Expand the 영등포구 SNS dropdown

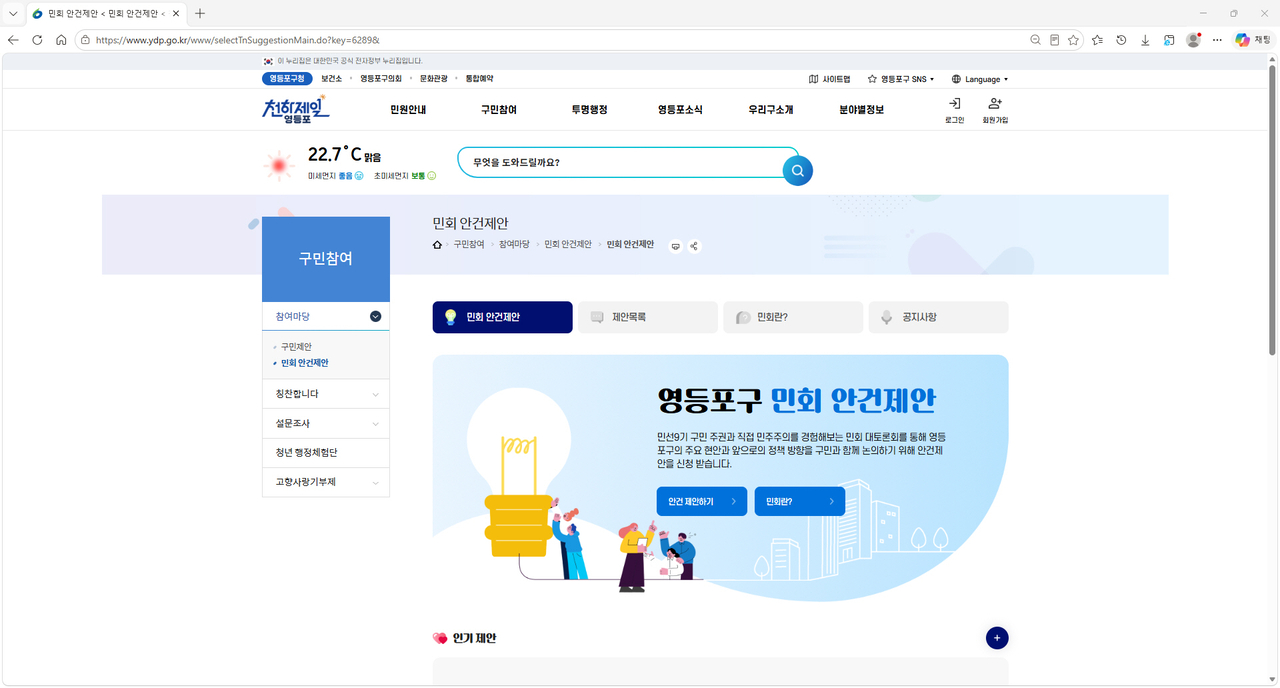(x=900, y=79)
